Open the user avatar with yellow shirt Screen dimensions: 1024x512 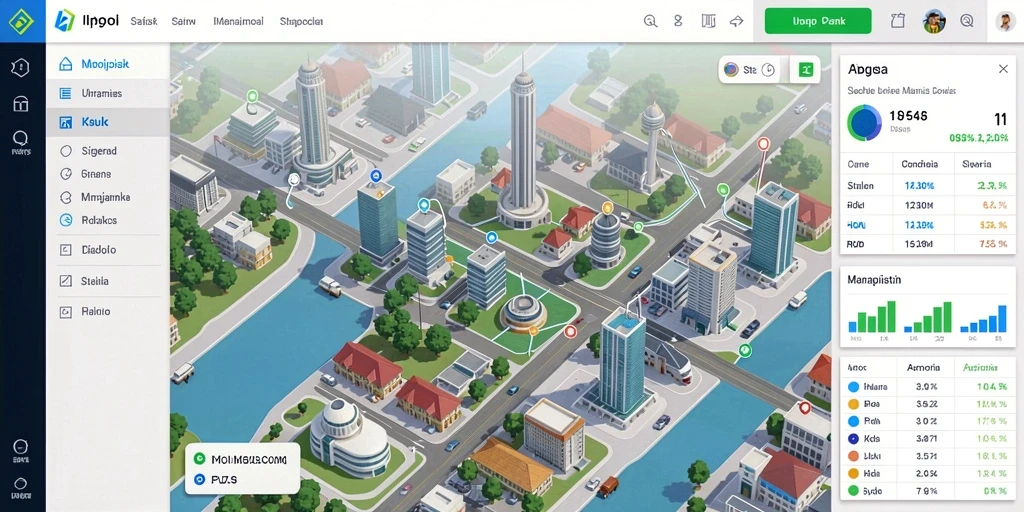point(935,22)
